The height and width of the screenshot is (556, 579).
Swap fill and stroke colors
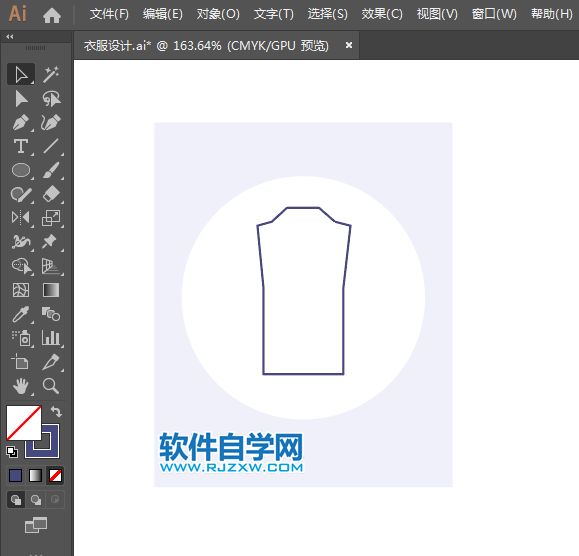[56, 411]
